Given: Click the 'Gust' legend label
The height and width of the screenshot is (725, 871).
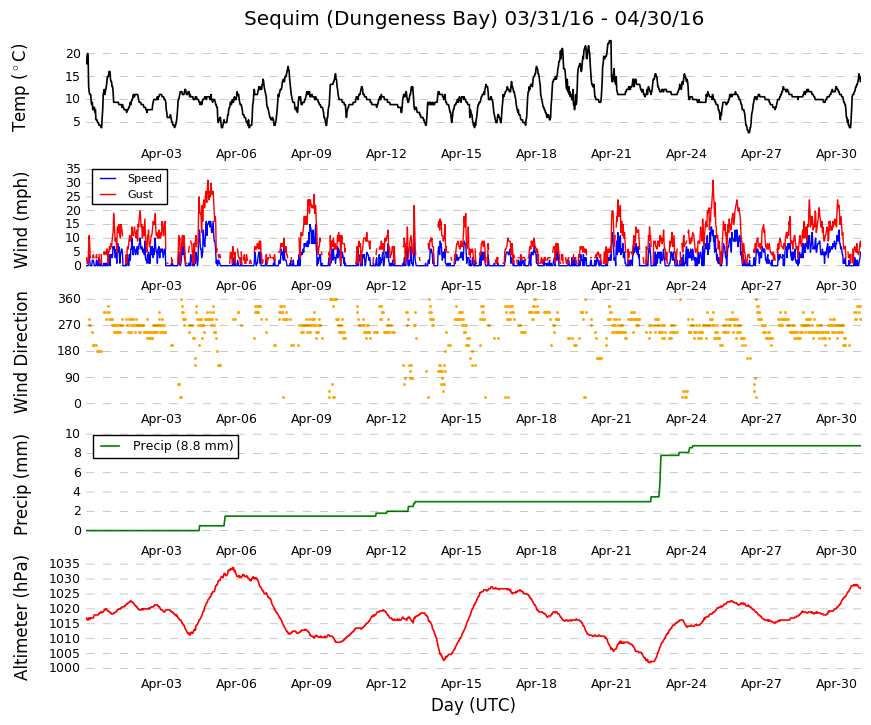Looking at the screenshot, I should click(x=140, y=194).
